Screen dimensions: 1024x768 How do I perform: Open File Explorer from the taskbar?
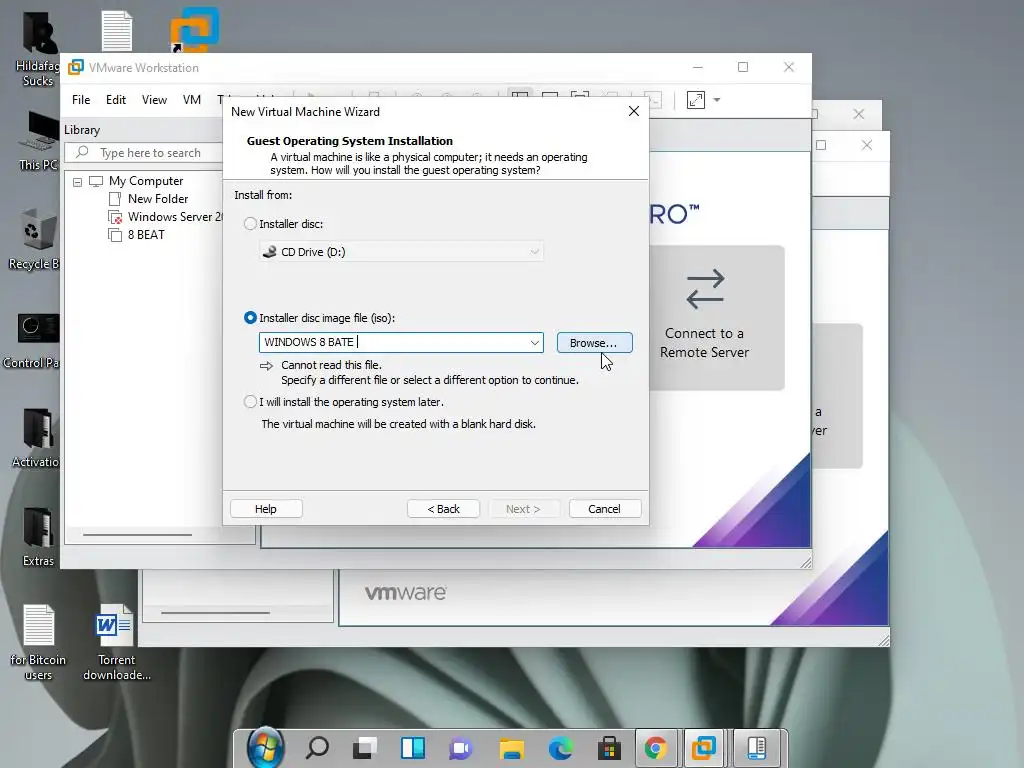click(x=511, y=748)
